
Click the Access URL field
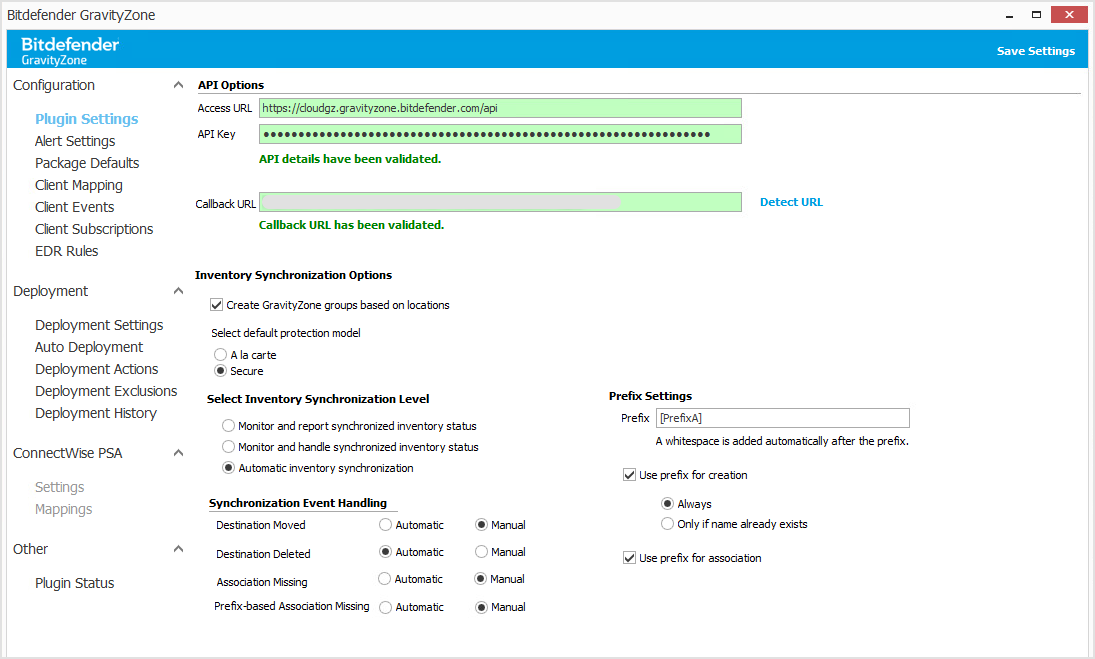tap(500, 108)
